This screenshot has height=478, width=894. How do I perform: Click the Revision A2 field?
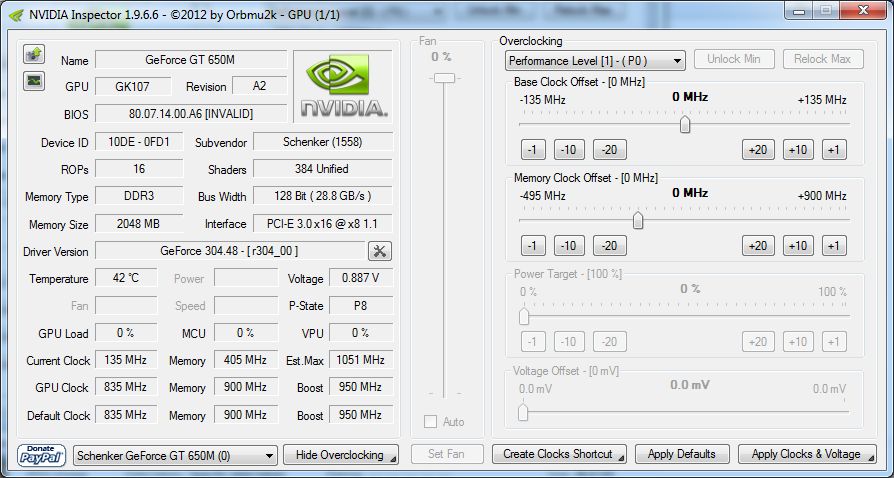point(259,87)
